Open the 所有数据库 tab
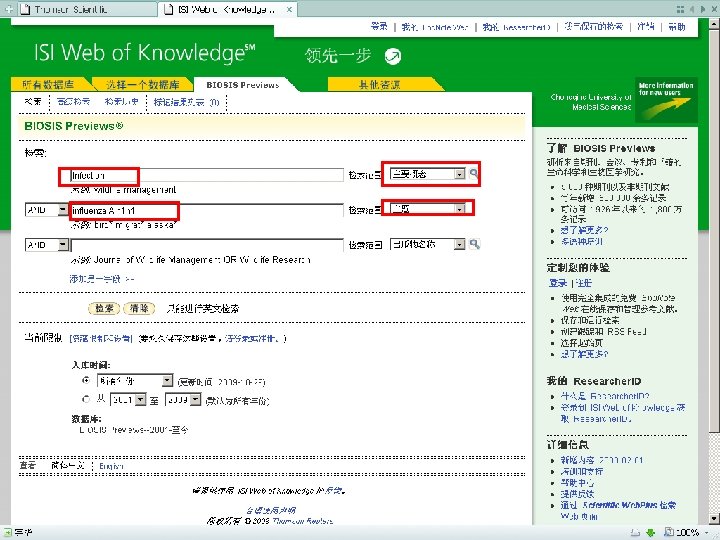 tap(48, 84)
